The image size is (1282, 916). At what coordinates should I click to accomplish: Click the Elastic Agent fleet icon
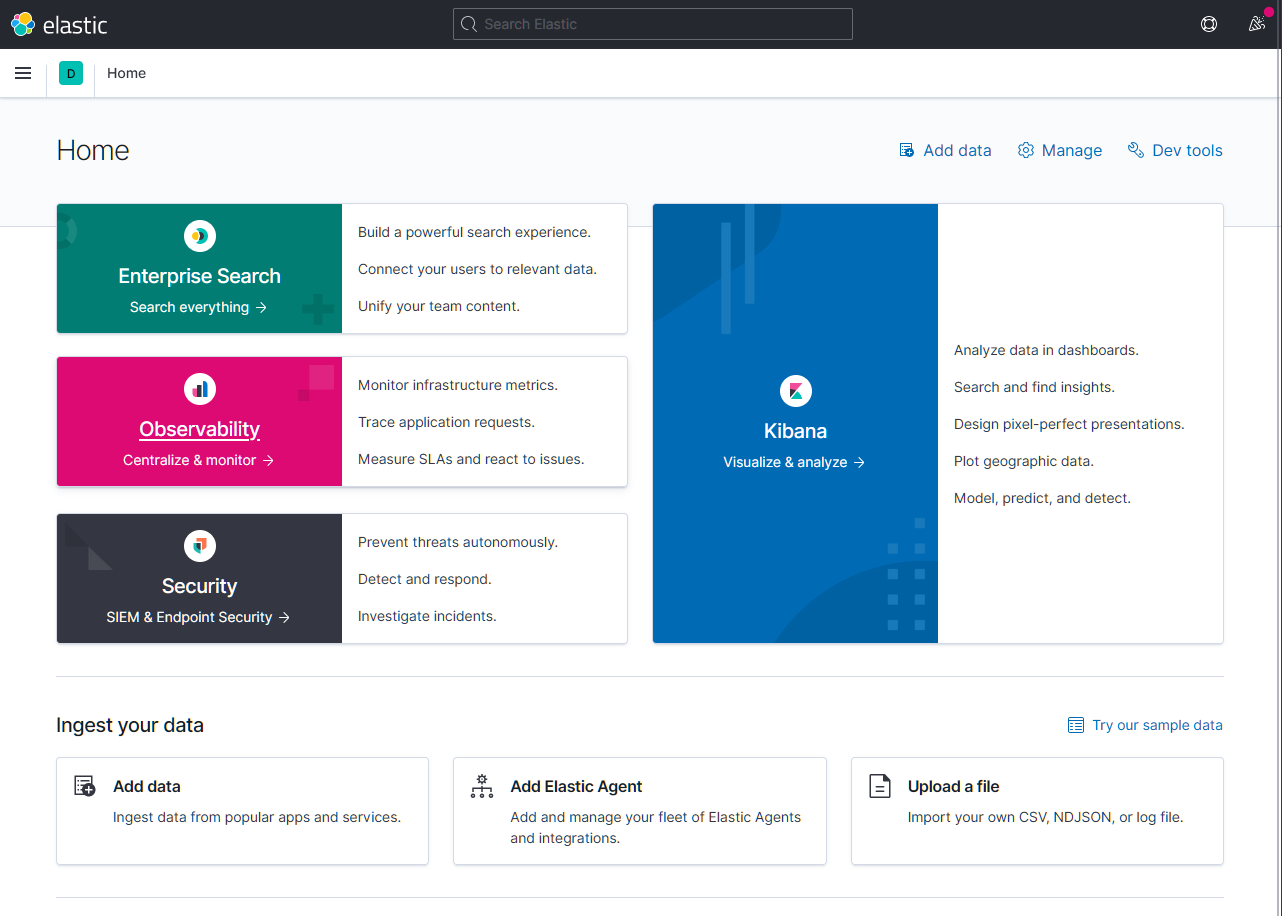482,787
